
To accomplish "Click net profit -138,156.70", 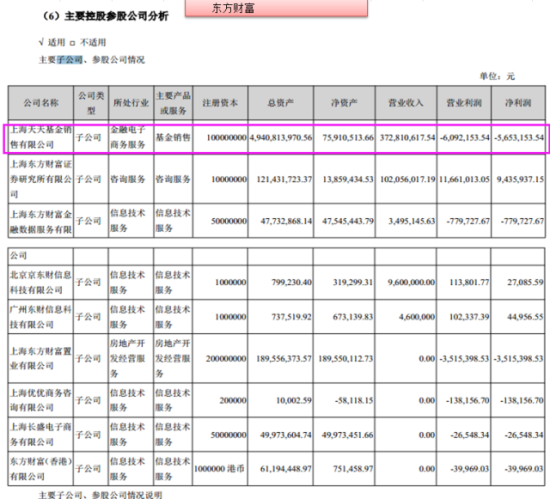I will 522,400.
